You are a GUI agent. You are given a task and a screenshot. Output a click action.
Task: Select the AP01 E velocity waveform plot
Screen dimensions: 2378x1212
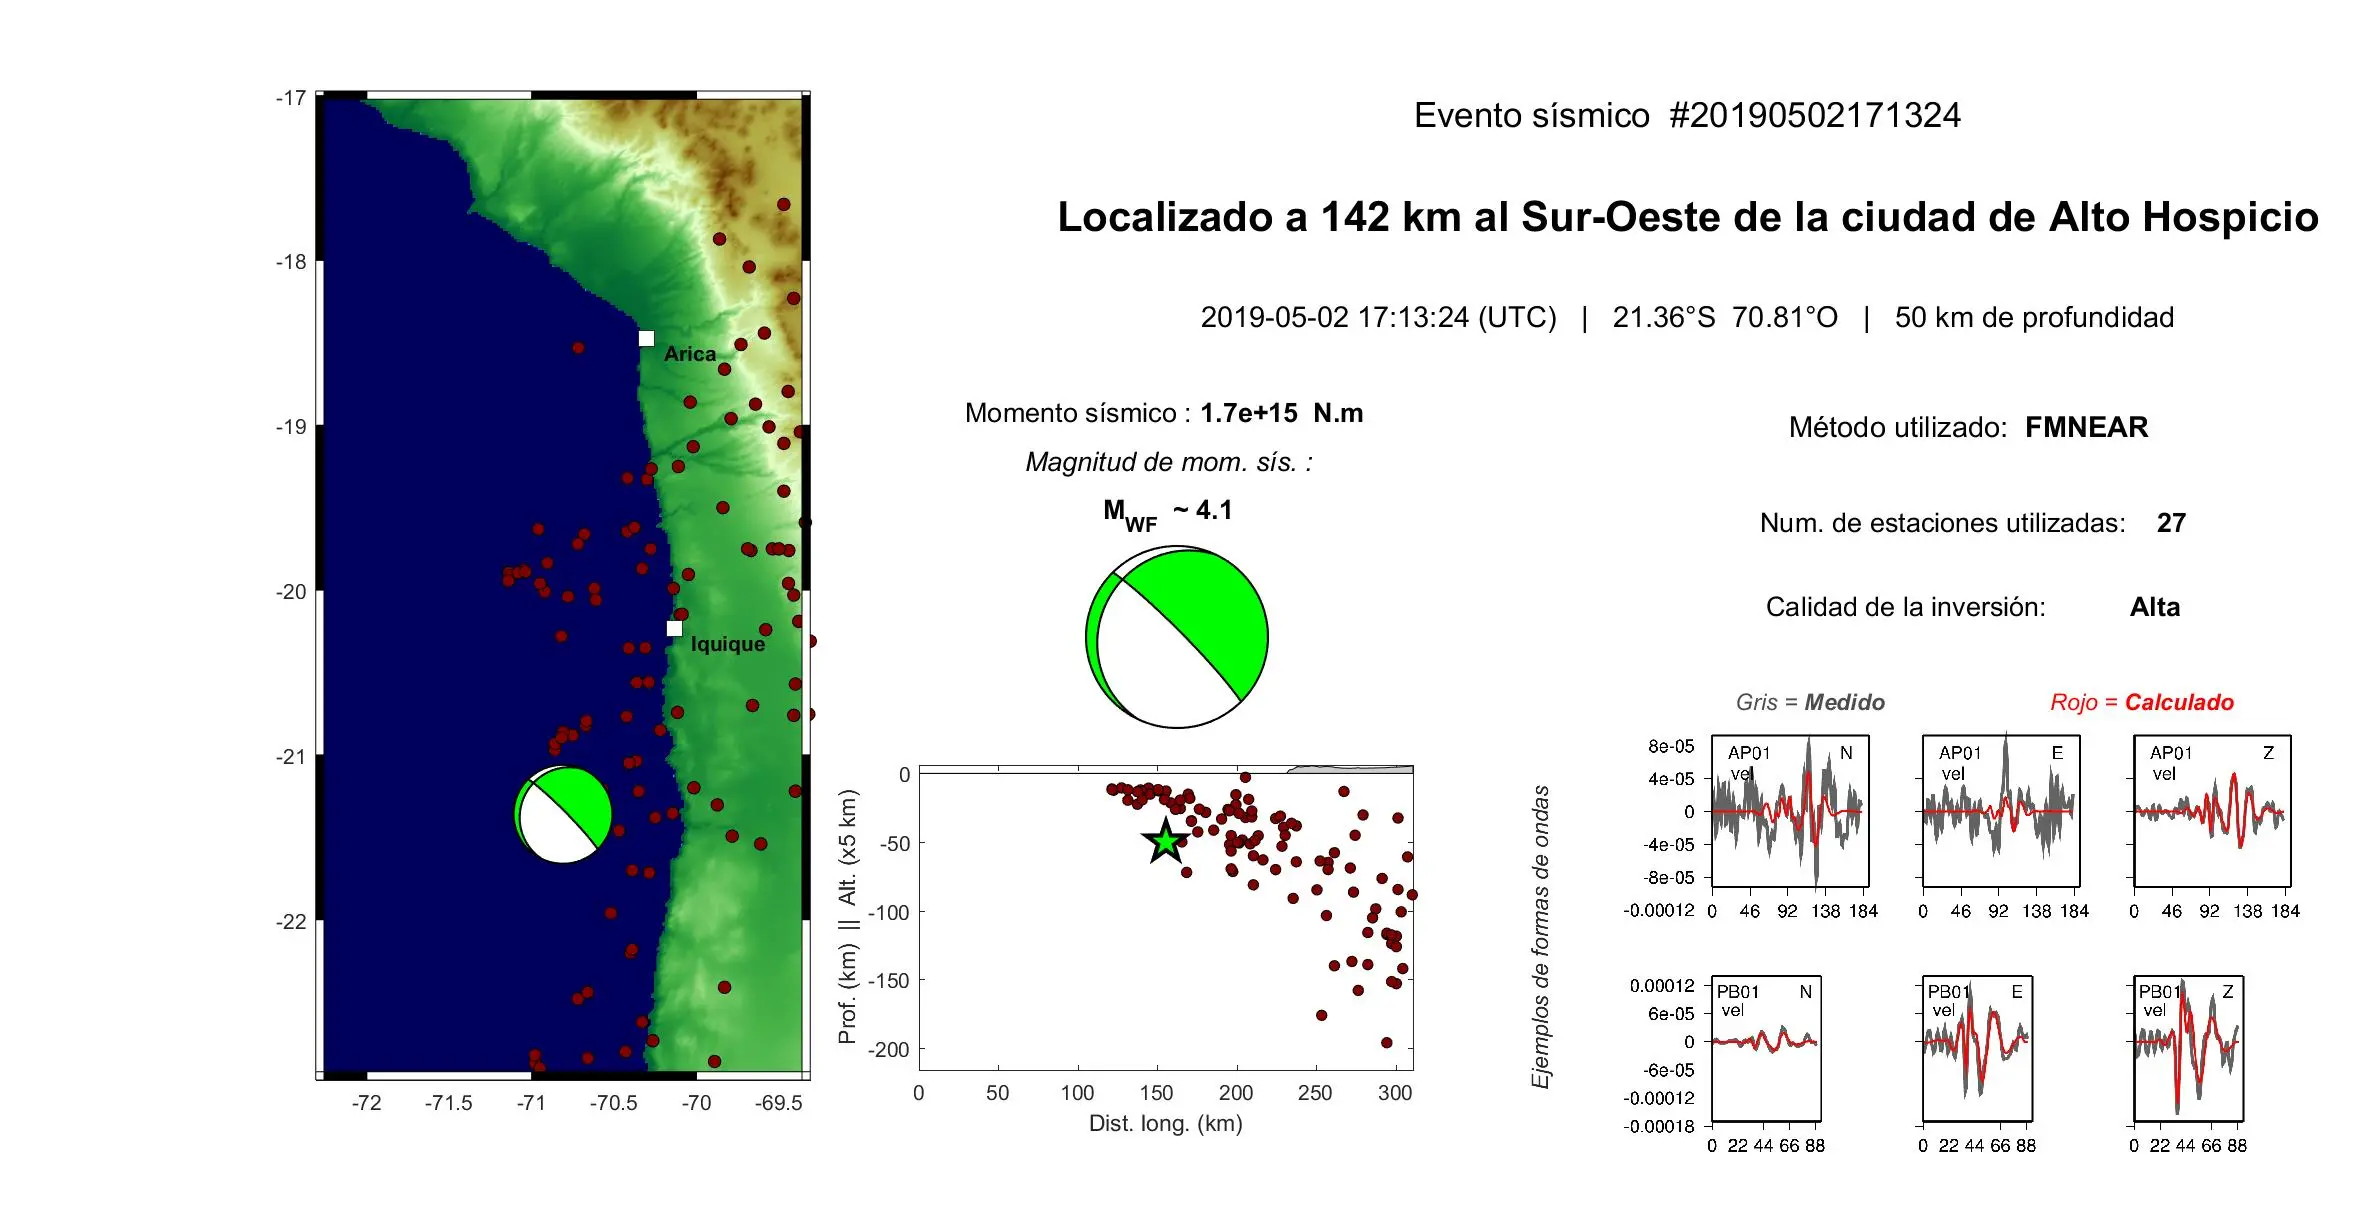point(2001,811)
